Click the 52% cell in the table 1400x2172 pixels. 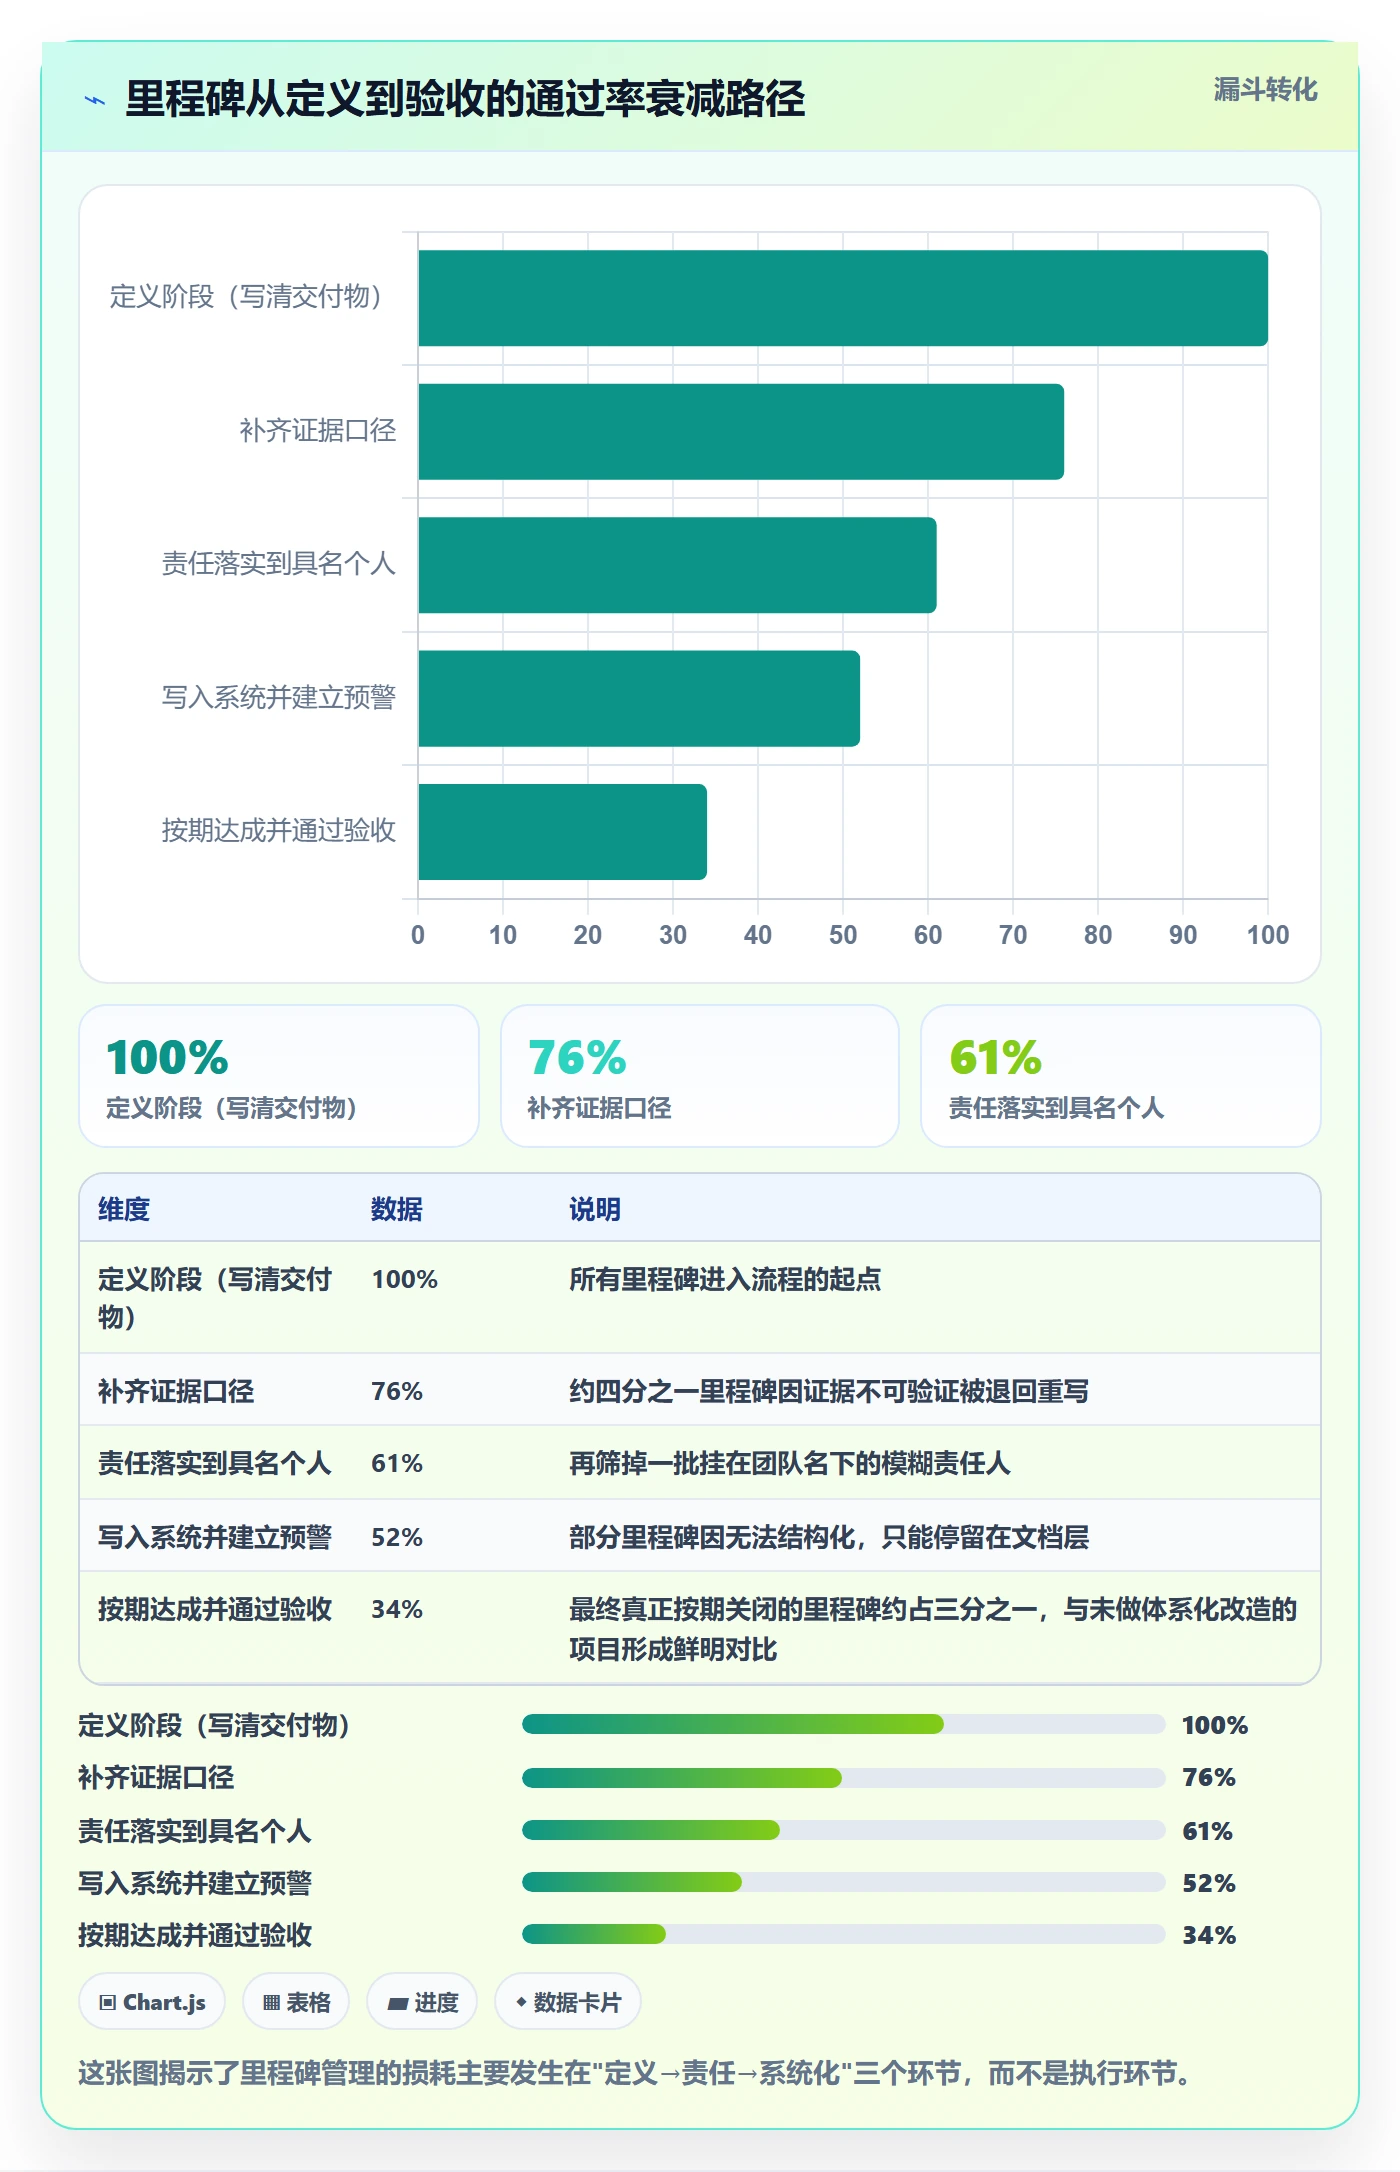point(397,1537)
